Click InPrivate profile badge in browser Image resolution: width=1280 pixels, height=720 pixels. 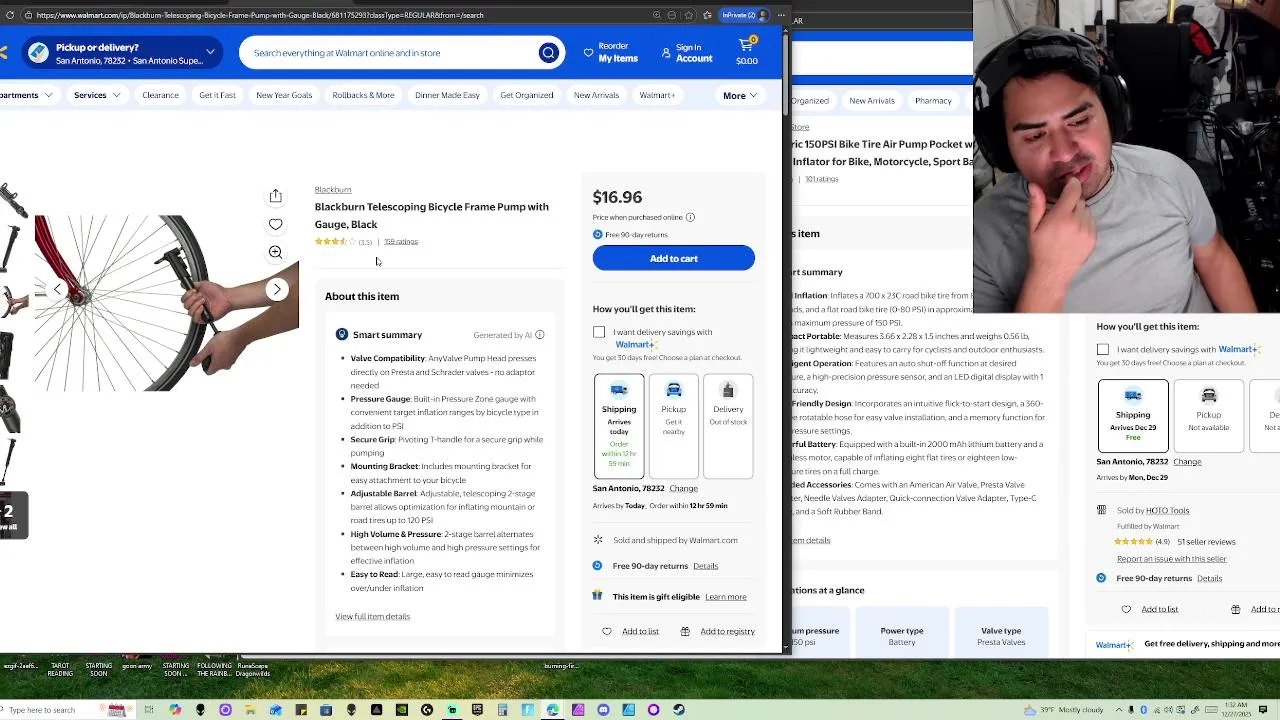744,15
